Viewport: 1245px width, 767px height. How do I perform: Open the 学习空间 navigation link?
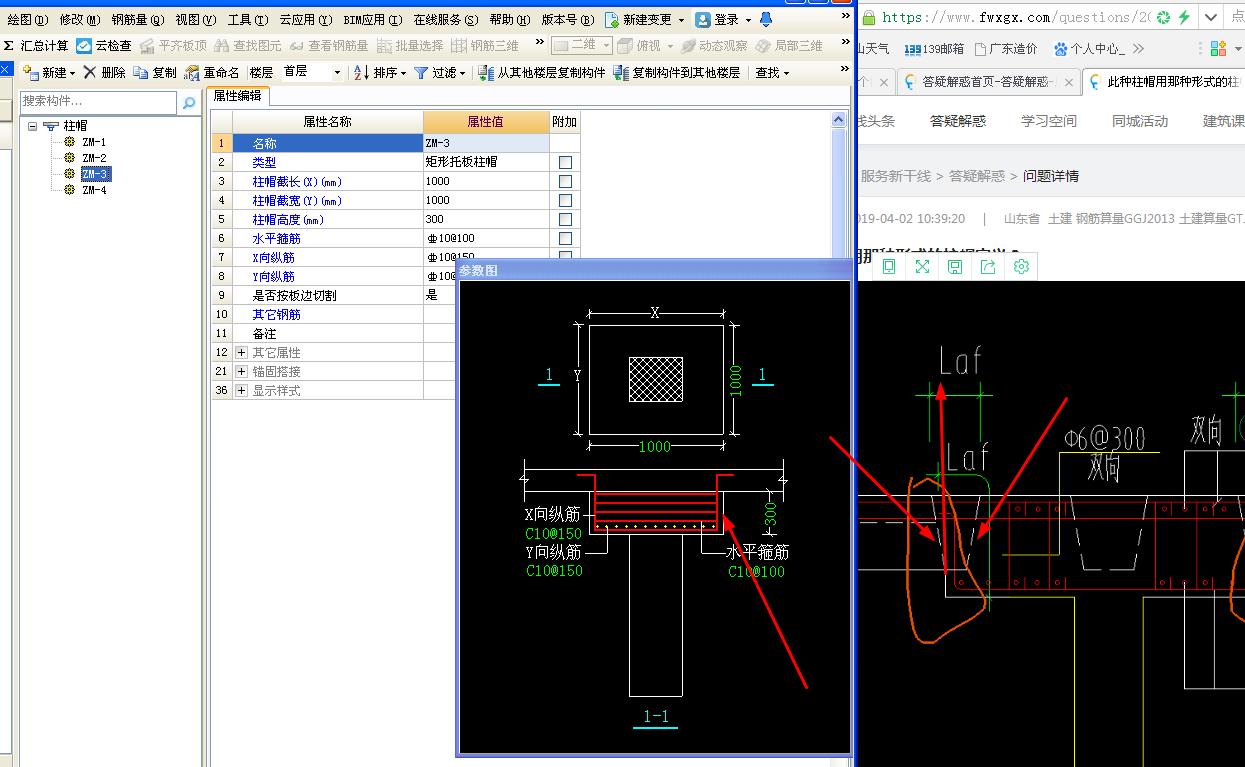pos(1048,121)
